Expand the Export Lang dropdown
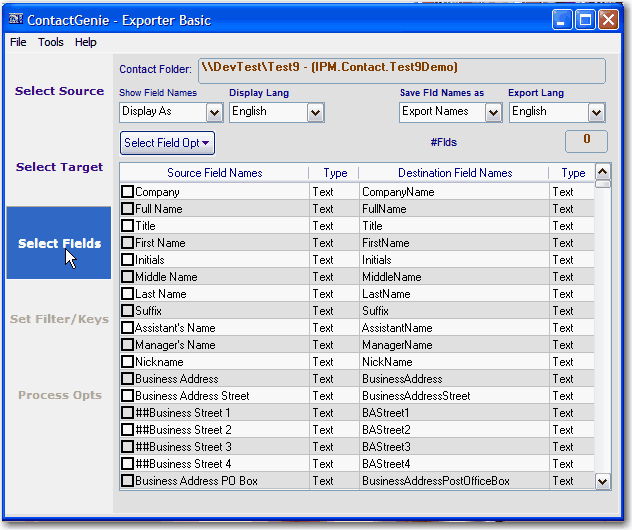This screenshot has width=632, height=530. point(597,113)
